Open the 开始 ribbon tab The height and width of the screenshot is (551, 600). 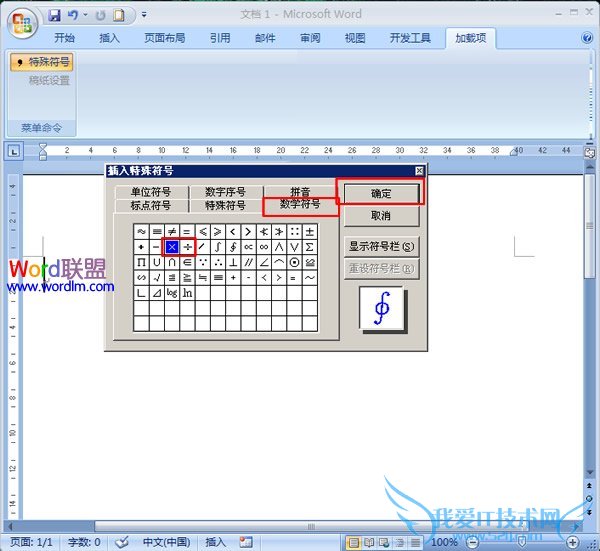64,38
